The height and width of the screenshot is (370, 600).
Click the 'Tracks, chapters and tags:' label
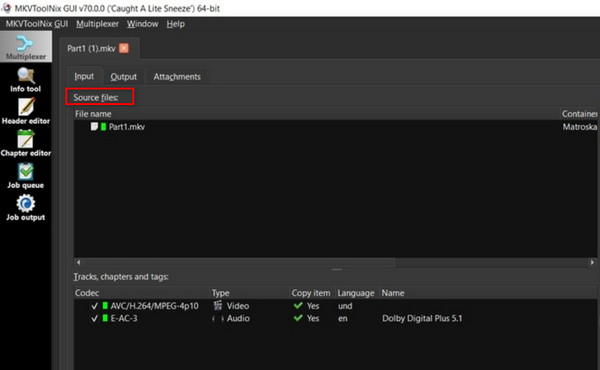(121, 276)
